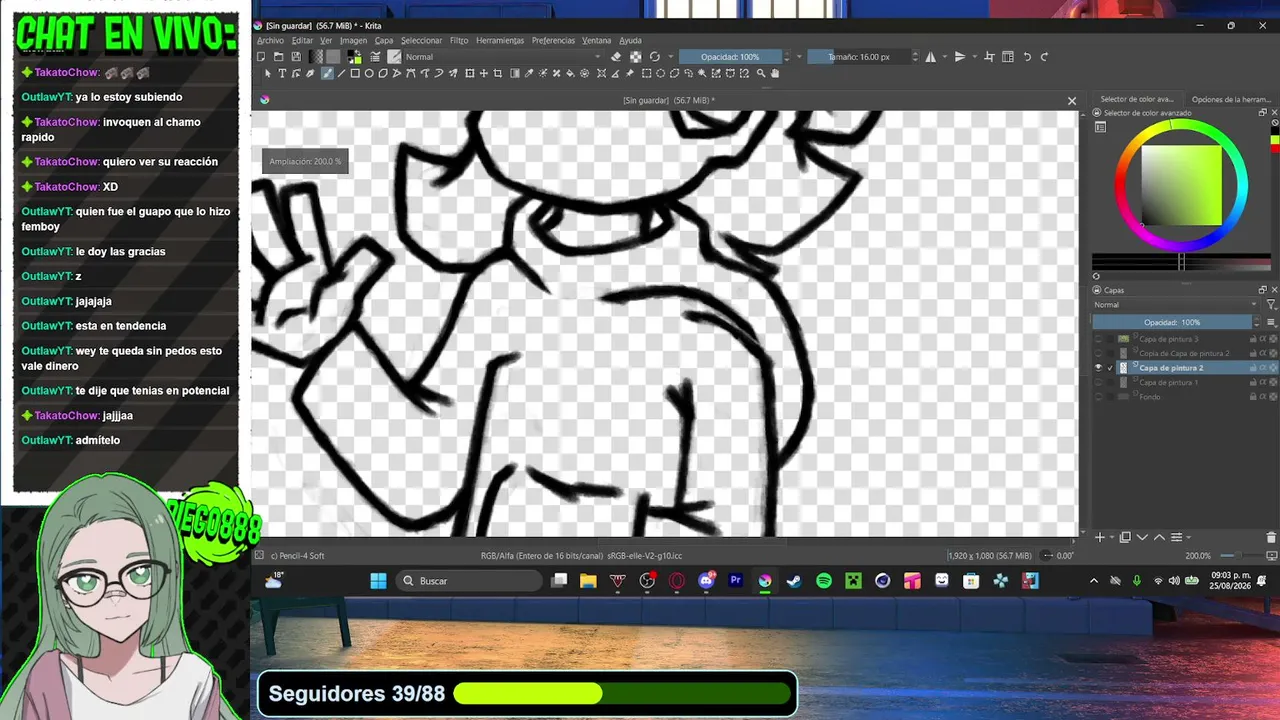1280x720 pixels.
Task: Open the Capa menu
Action: (384, 41)
